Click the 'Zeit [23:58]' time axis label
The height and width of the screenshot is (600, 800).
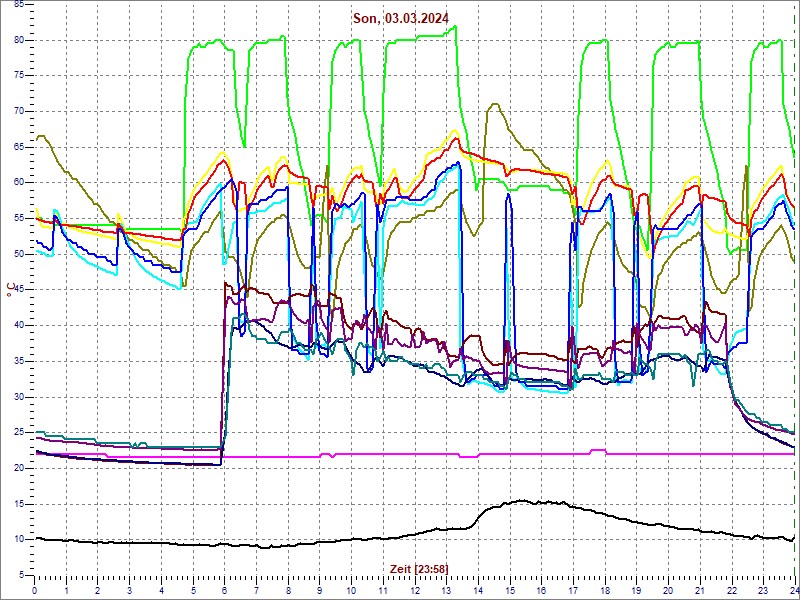tap(419, 568)
